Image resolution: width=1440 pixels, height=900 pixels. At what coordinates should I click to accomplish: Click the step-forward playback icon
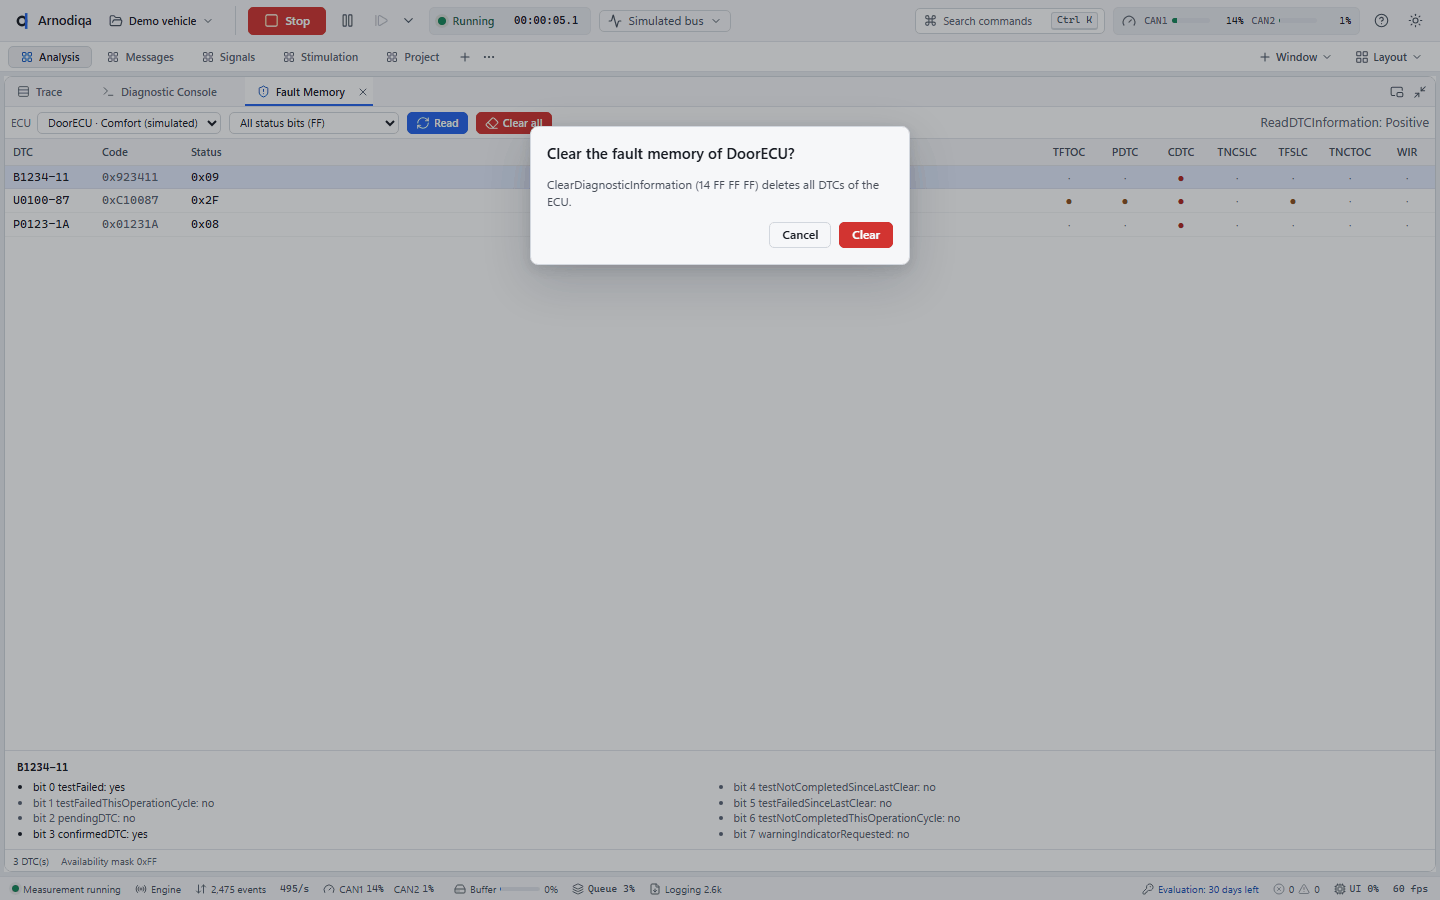click(381, 21)
